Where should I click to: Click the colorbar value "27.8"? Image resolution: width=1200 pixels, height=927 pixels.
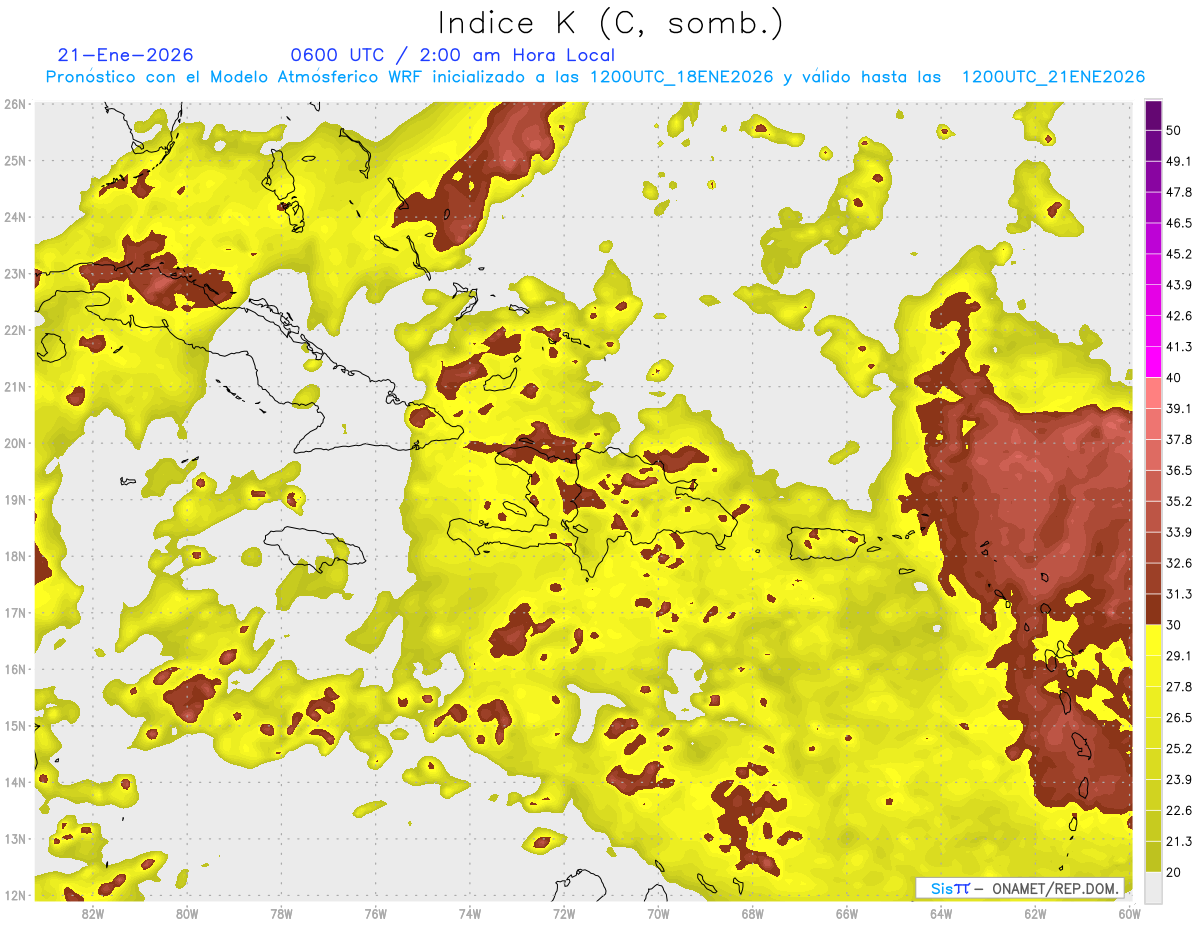pyautogui.click(x=1179, y=686)
